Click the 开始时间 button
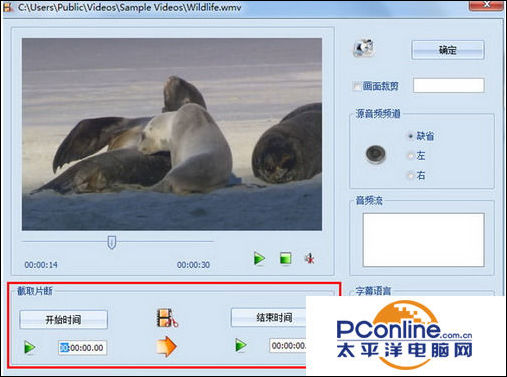The width and height of the screenshot is (507, 377). point(63,320)
